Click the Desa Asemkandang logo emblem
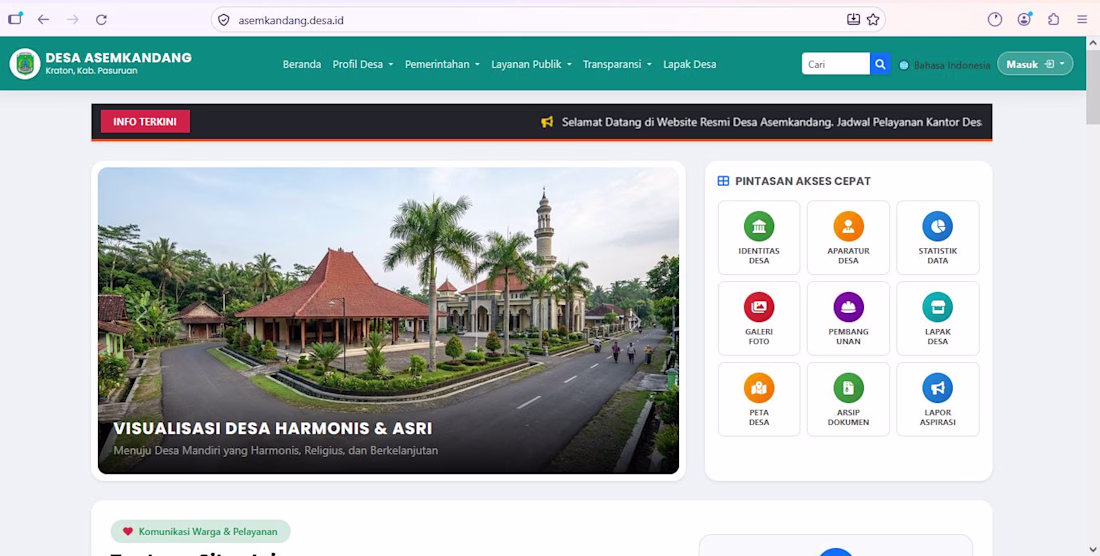 coord(25,64)
